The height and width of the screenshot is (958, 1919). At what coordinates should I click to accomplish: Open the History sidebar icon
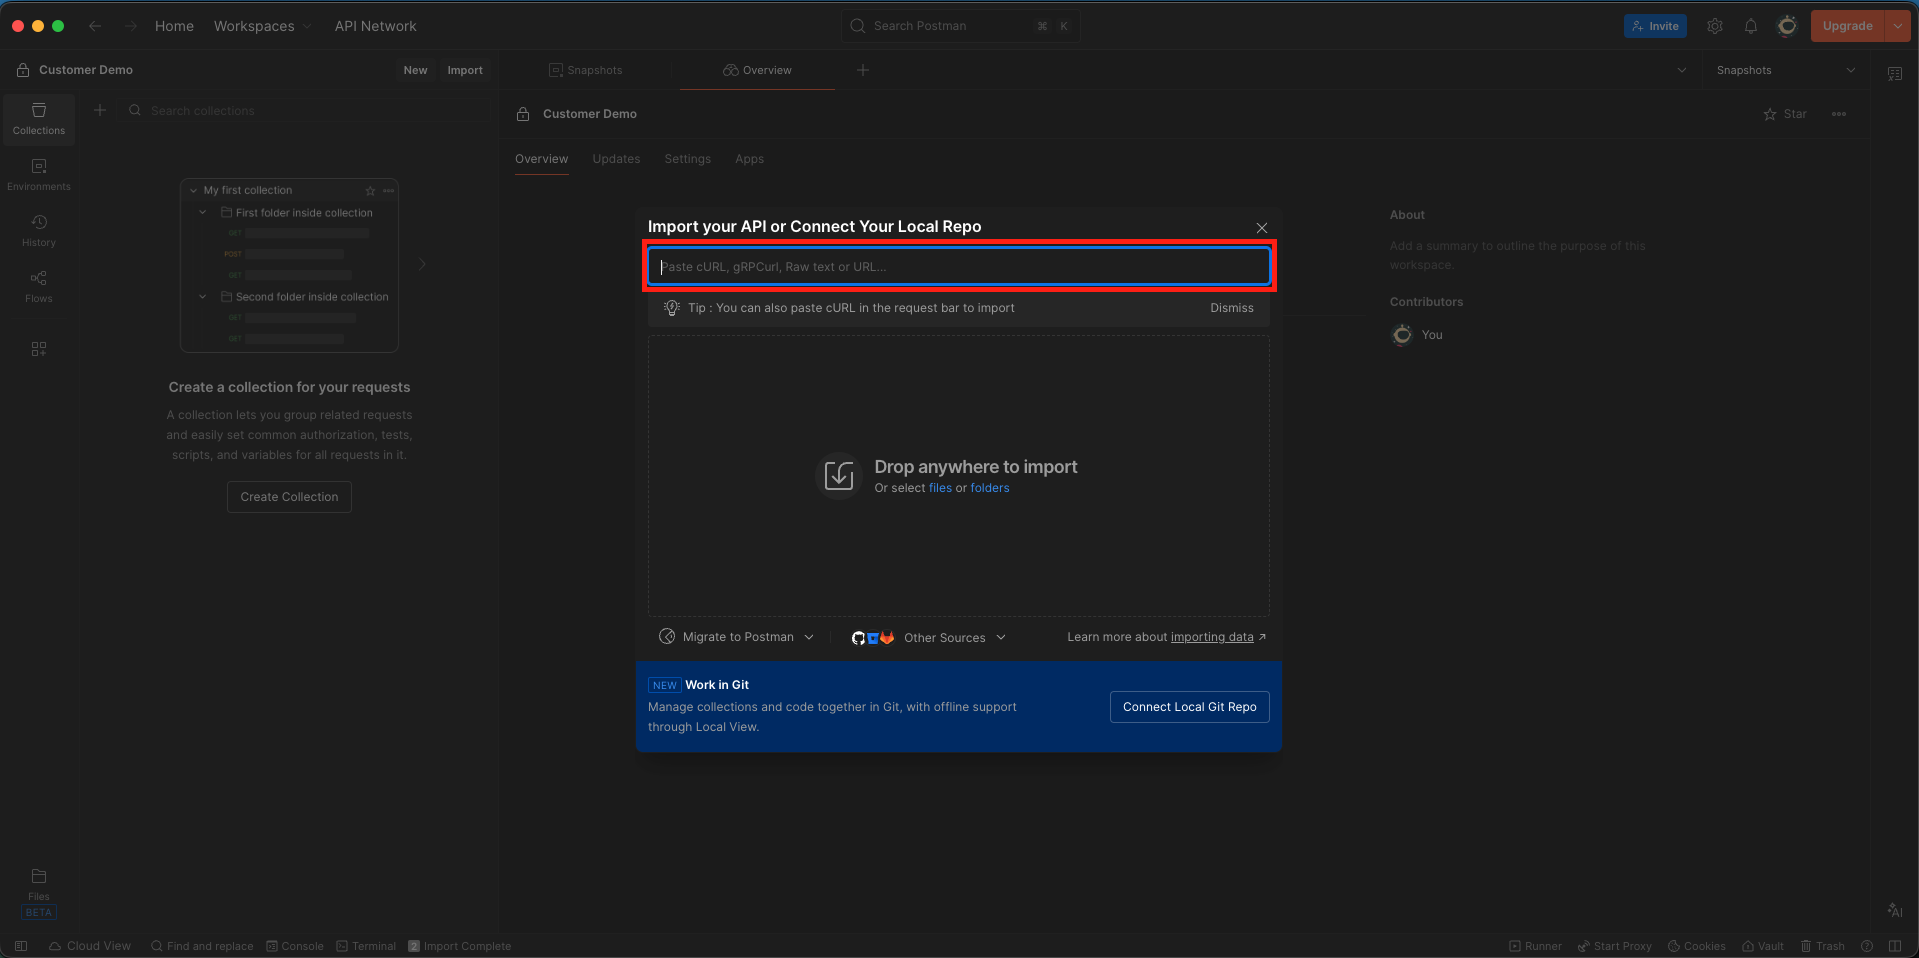pyautogui.click(x=39, y=230)
